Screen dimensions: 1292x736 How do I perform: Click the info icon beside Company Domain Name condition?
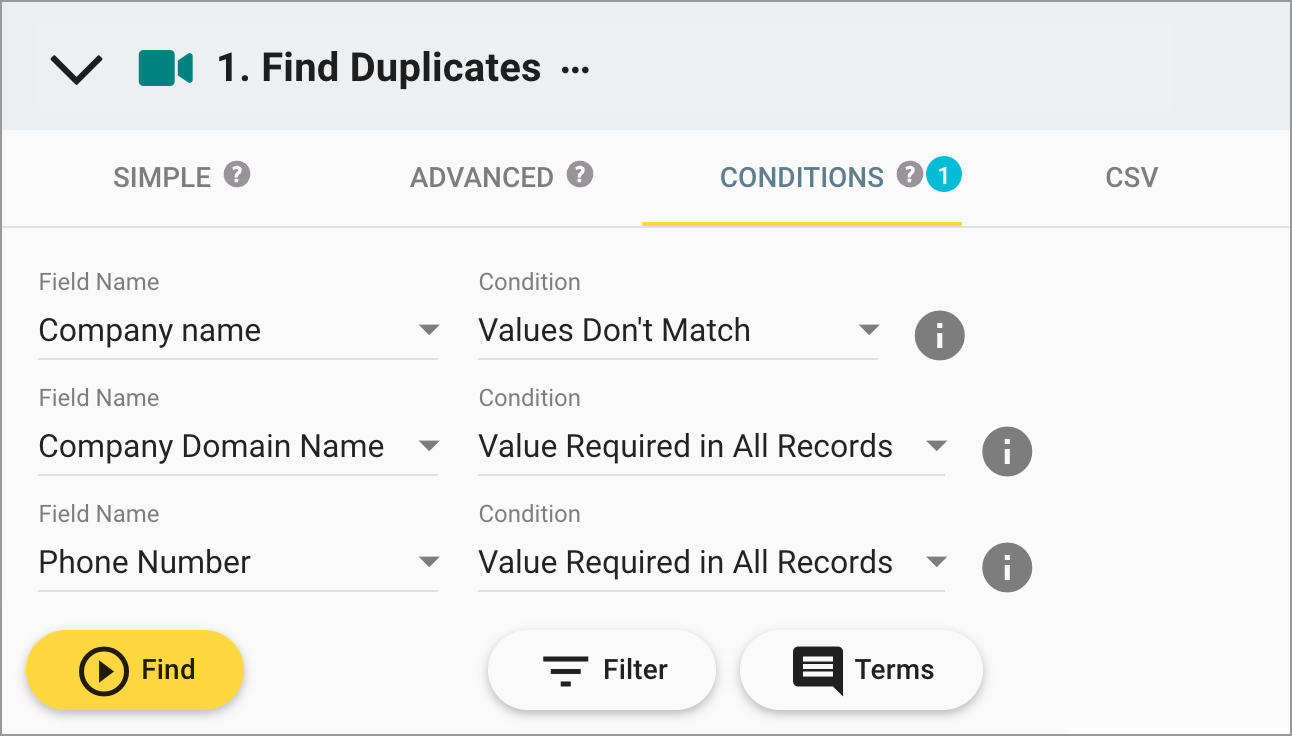[1007, 452]
